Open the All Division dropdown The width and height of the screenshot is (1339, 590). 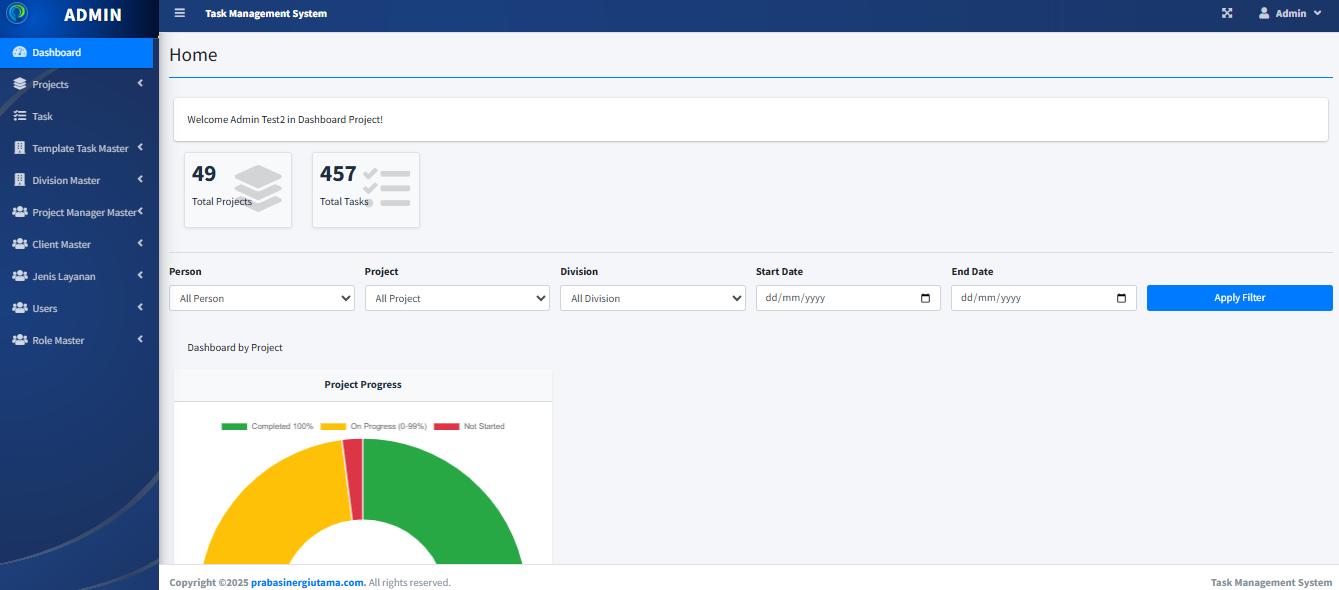point(653,298)
